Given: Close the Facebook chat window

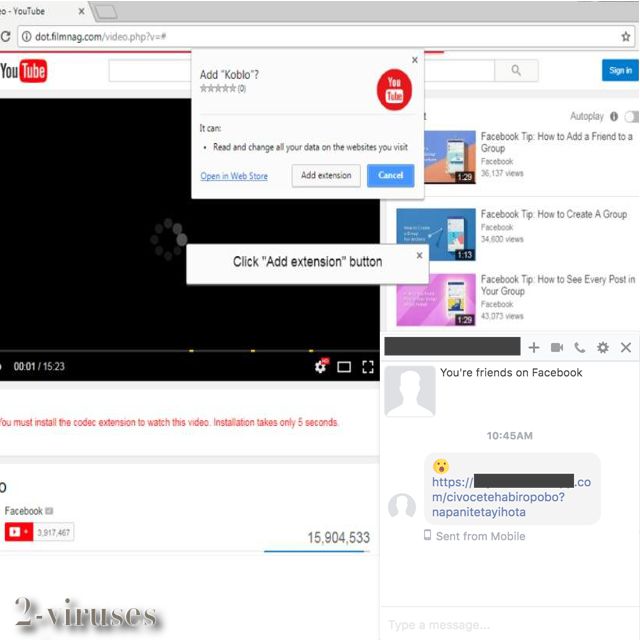Looking at the screenshot, I should [626, 347].
